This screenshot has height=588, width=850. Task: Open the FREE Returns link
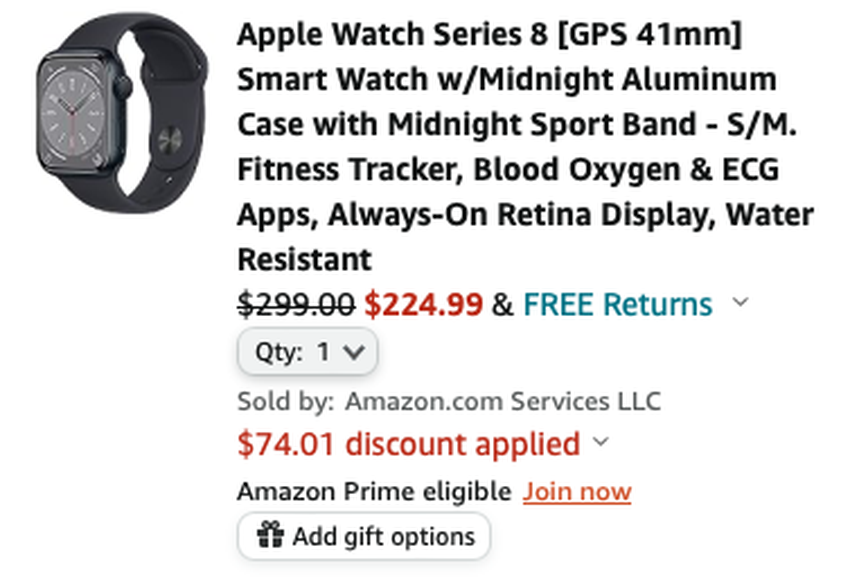pos(617,304)
